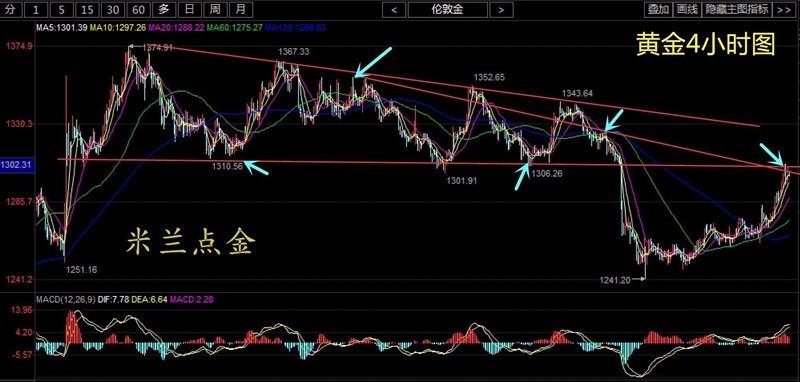Click the 1367.33 peak price label
The height and width of the screenshot is (382, 800).
pos(293,52)
